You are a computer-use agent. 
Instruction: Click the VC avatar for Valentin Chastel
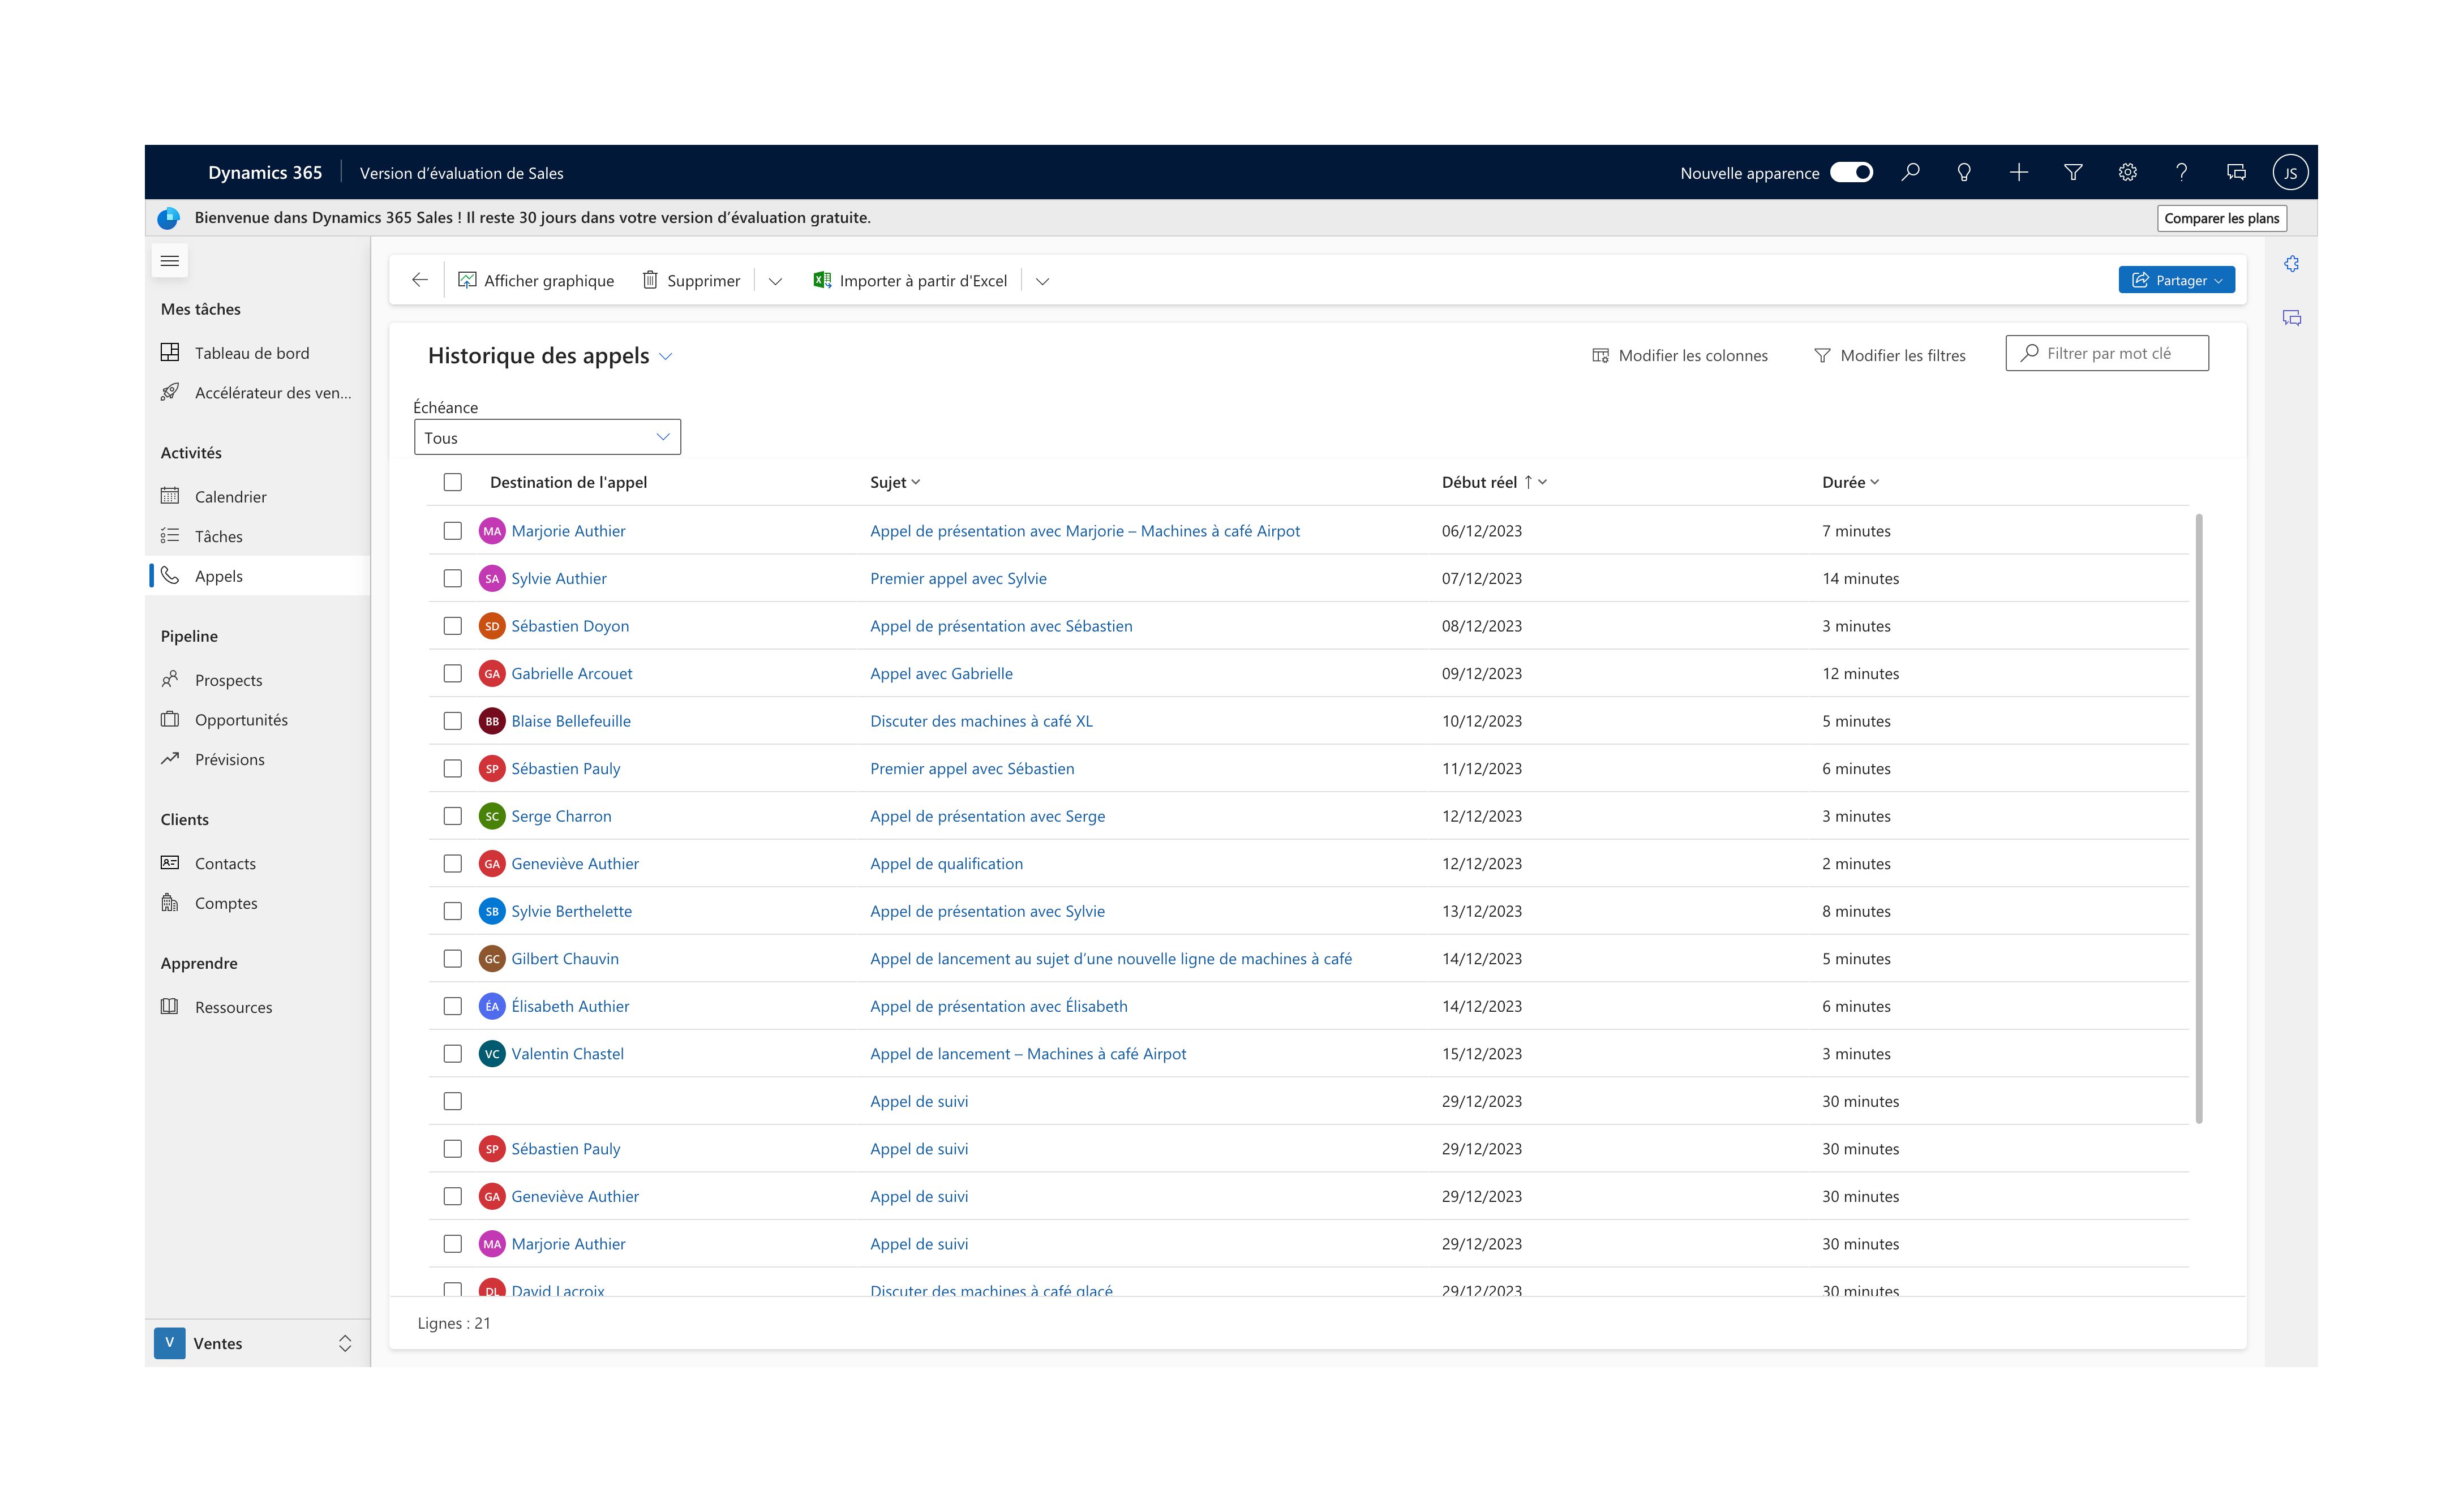coord(492,1054)
